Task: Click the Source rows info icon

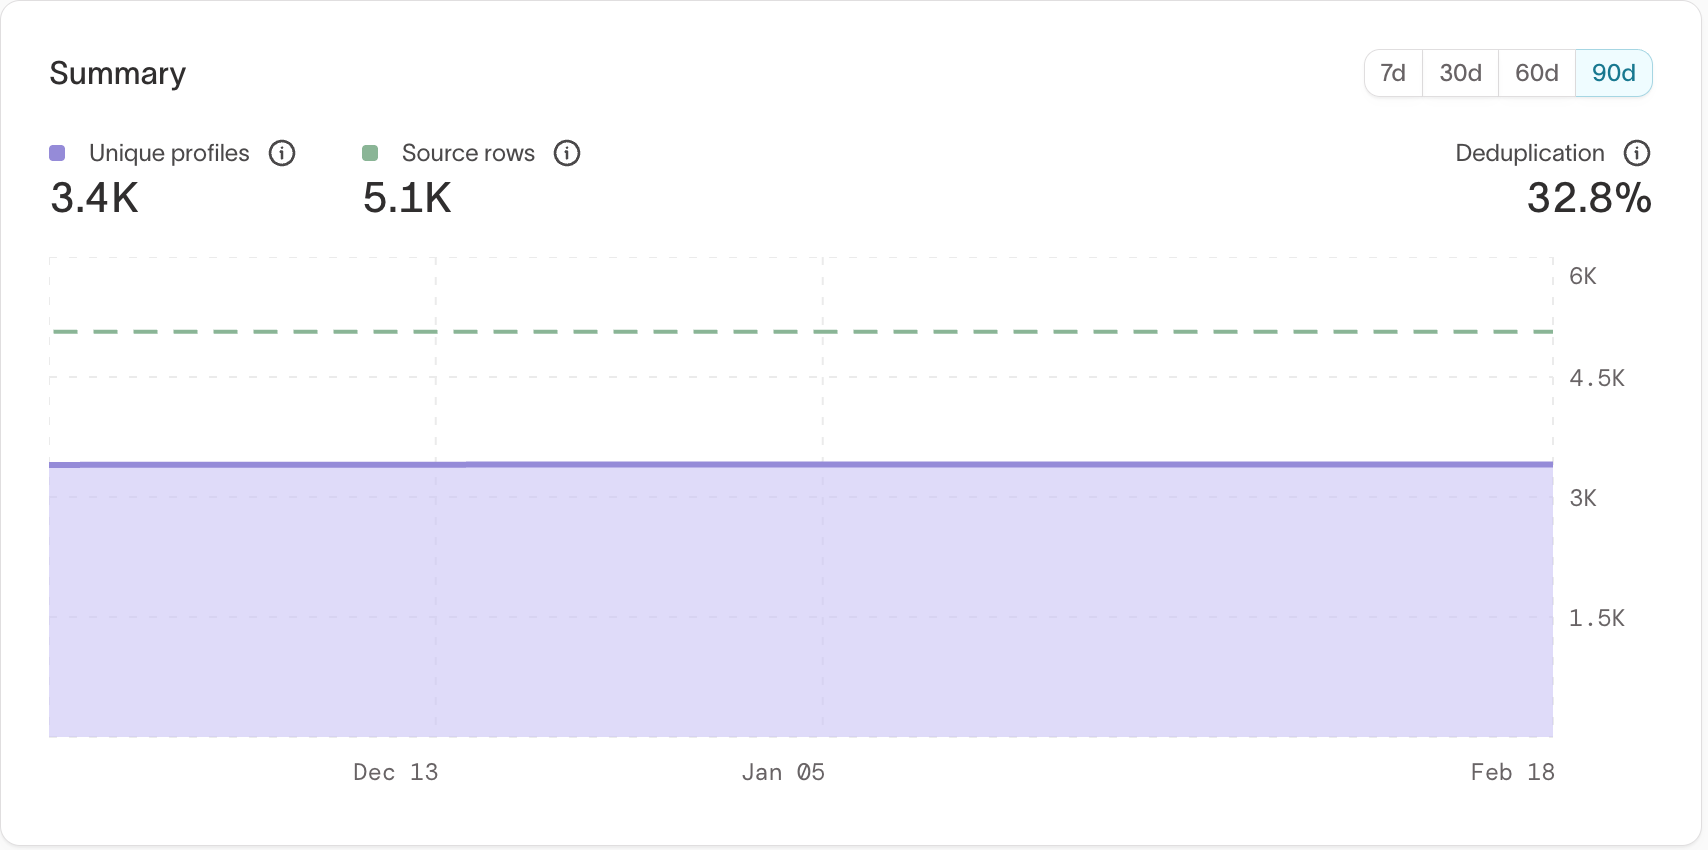Action: coord(567,153)
